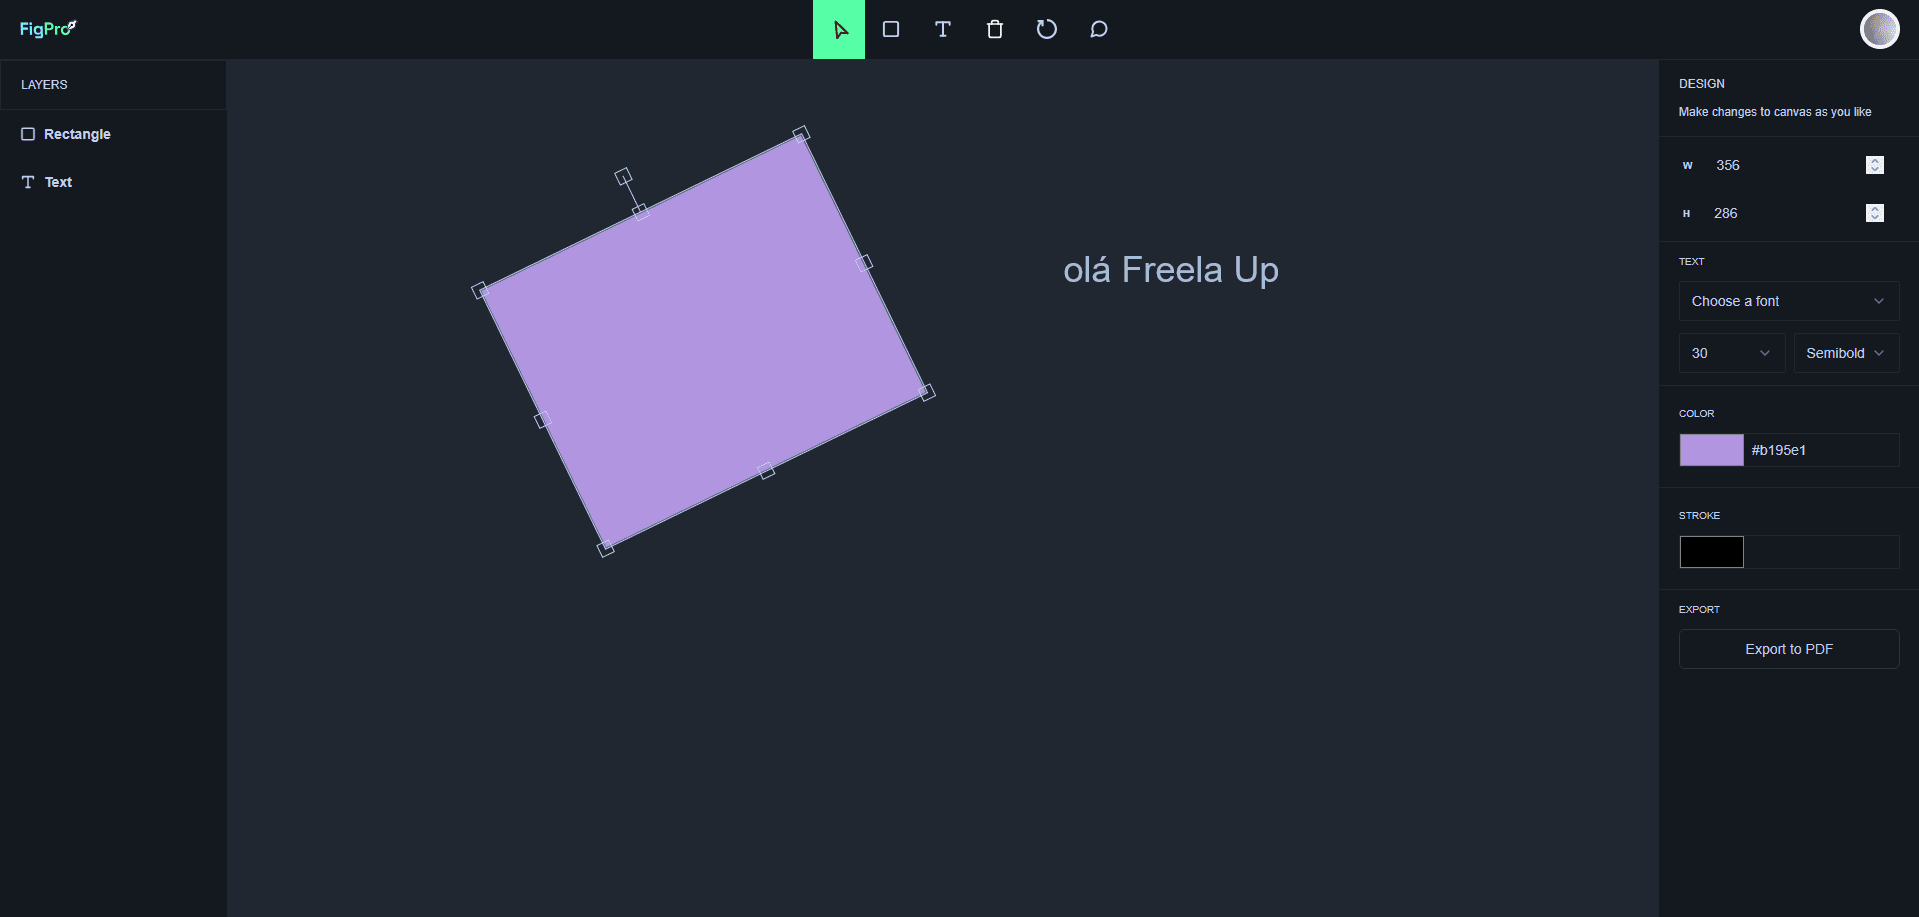Open the comments tool
Viewport: 1919px width, 917px height.
pyautogui.click(x=1099, y=30)
